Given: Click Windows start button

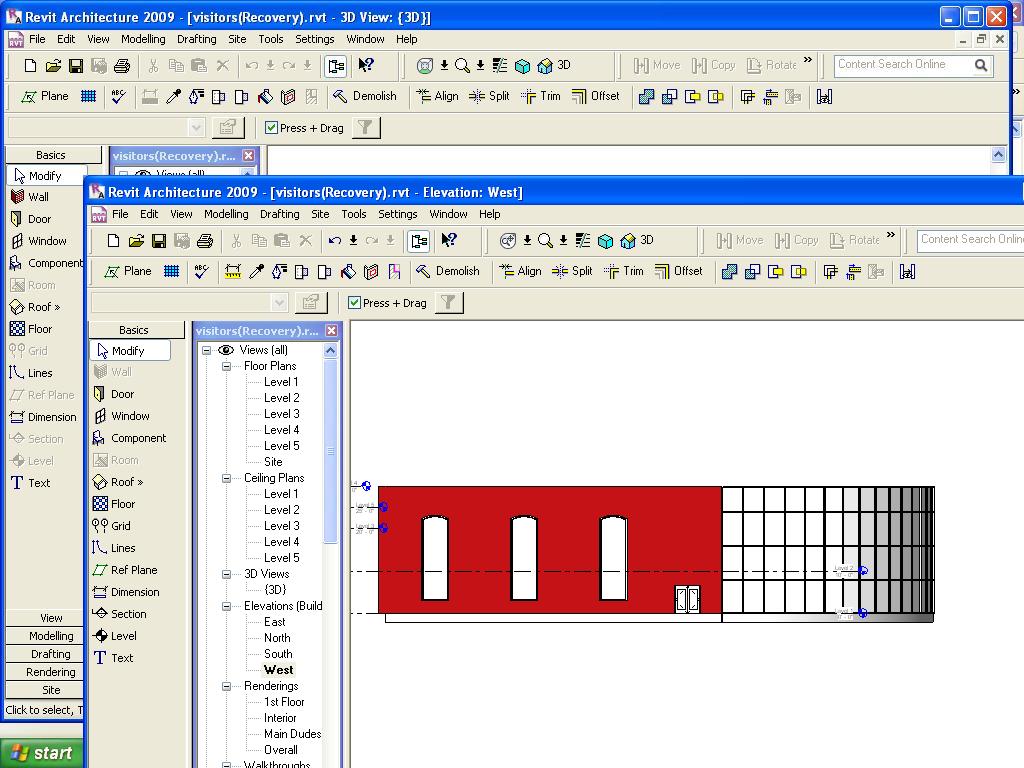Looking at the screenshot, I should [x=42, y=753].
